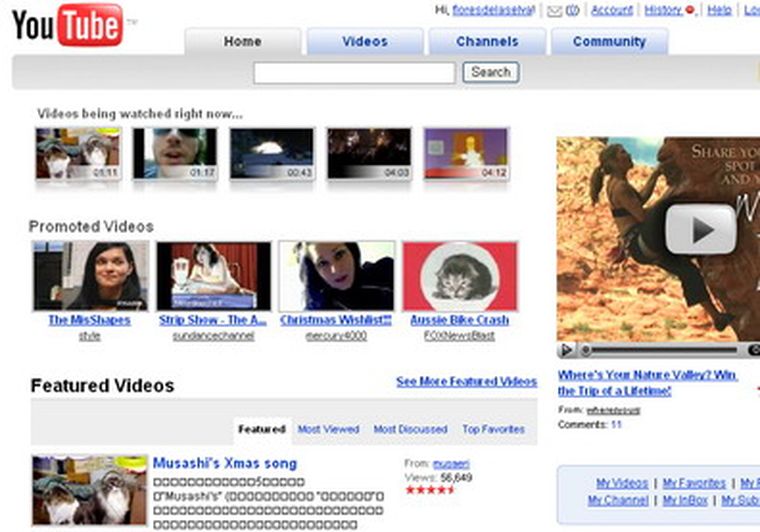Open the Aussie Bike Crash title link
This screenshot has height=532, width=760.
[x=459, y=320]
